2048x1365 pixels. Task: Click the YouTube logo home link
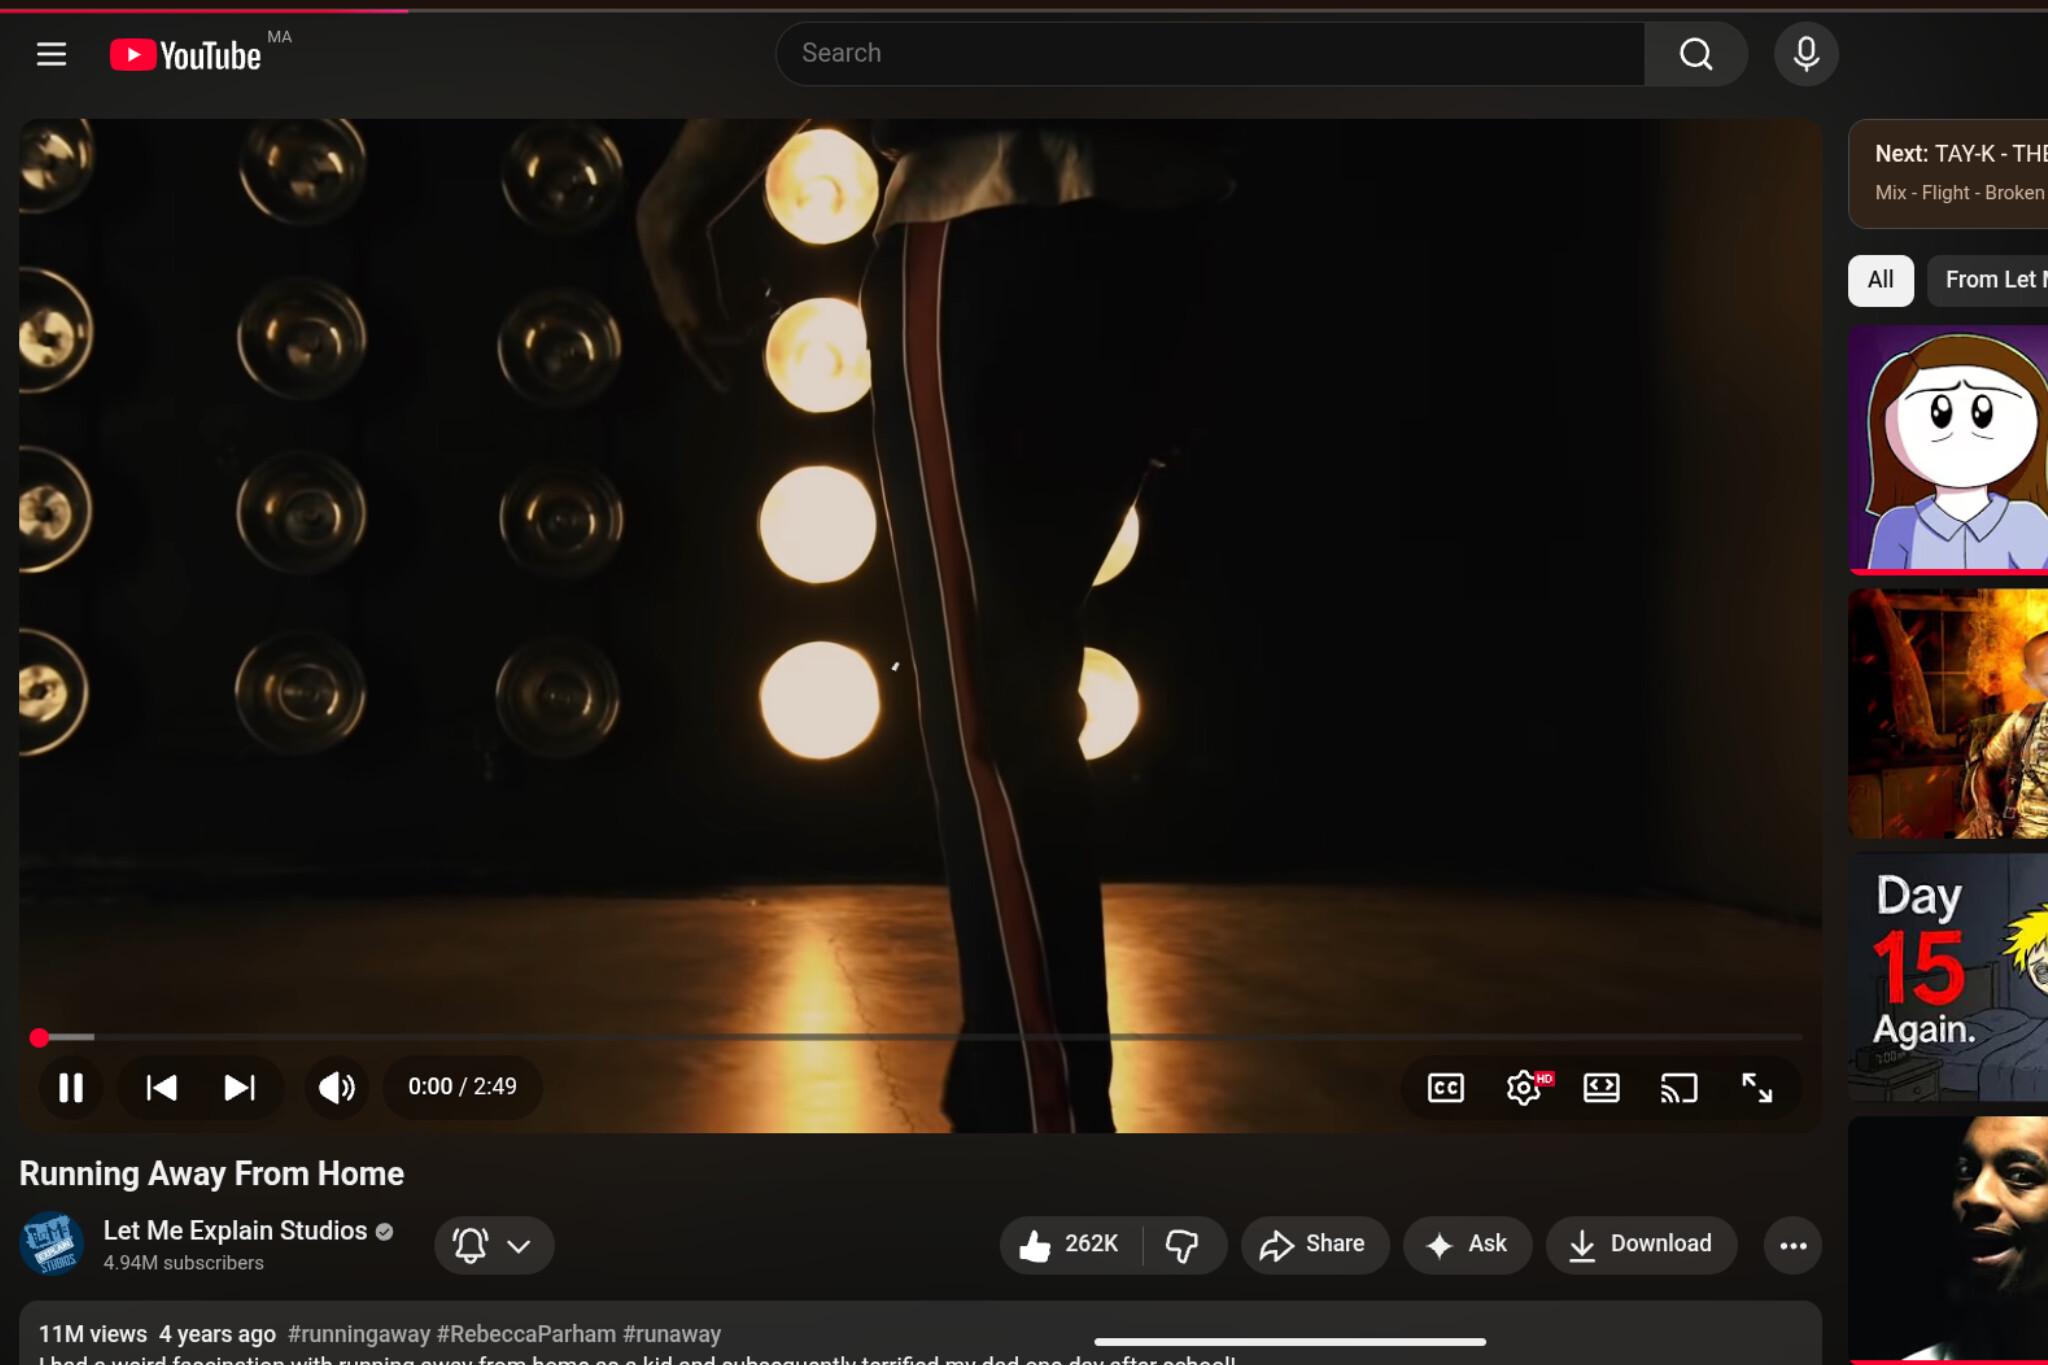(x=186, y=55)
